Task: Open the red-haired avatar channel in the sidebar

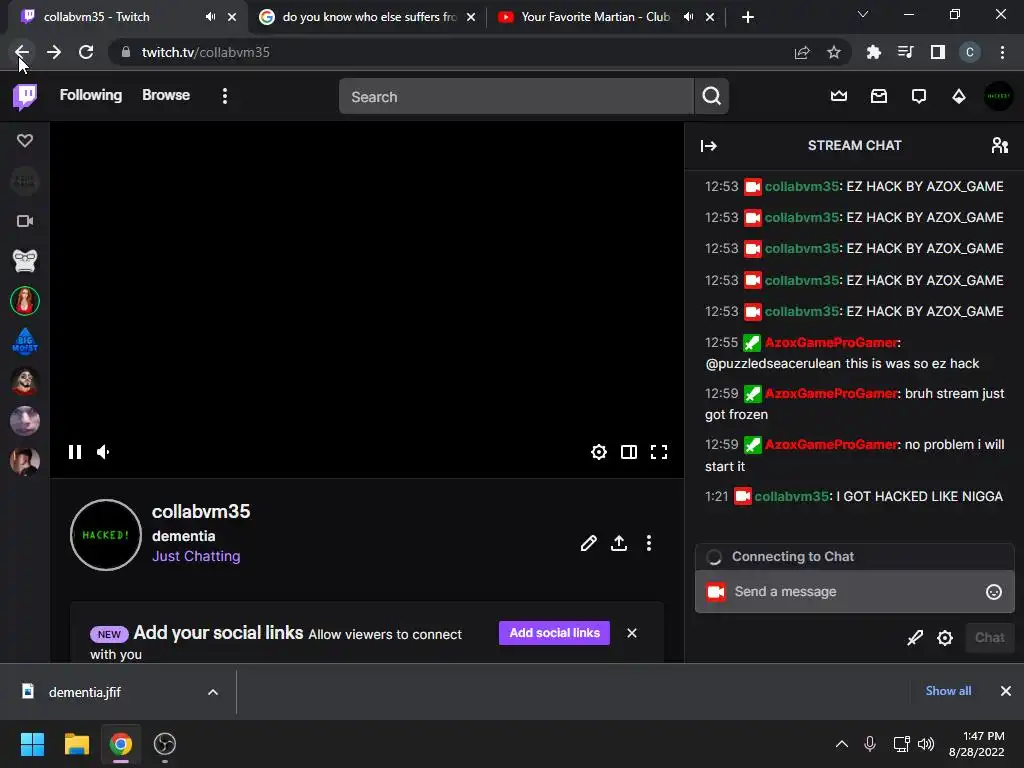Action: coord(25,301)
